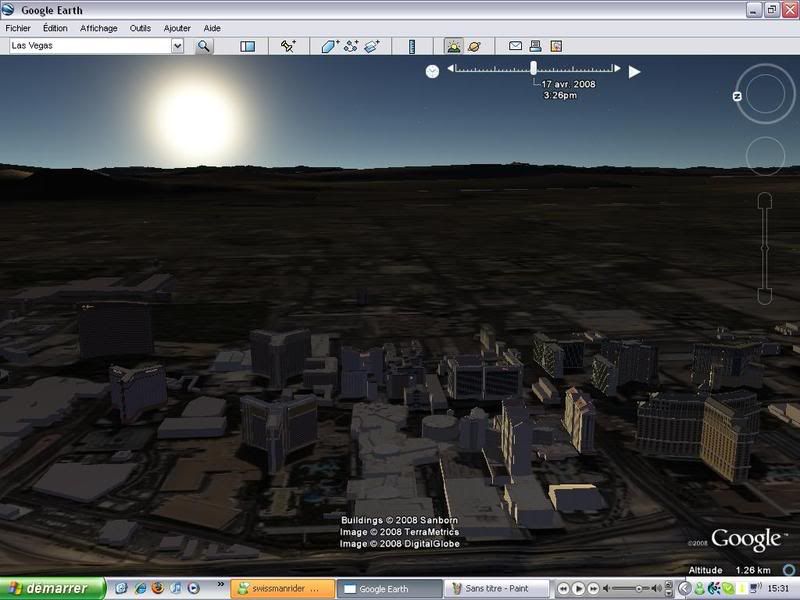The height and width of the screenshot is (600, 800).
Task: Expand the Las Vegas search dropdown
Action: click(178, 46)
